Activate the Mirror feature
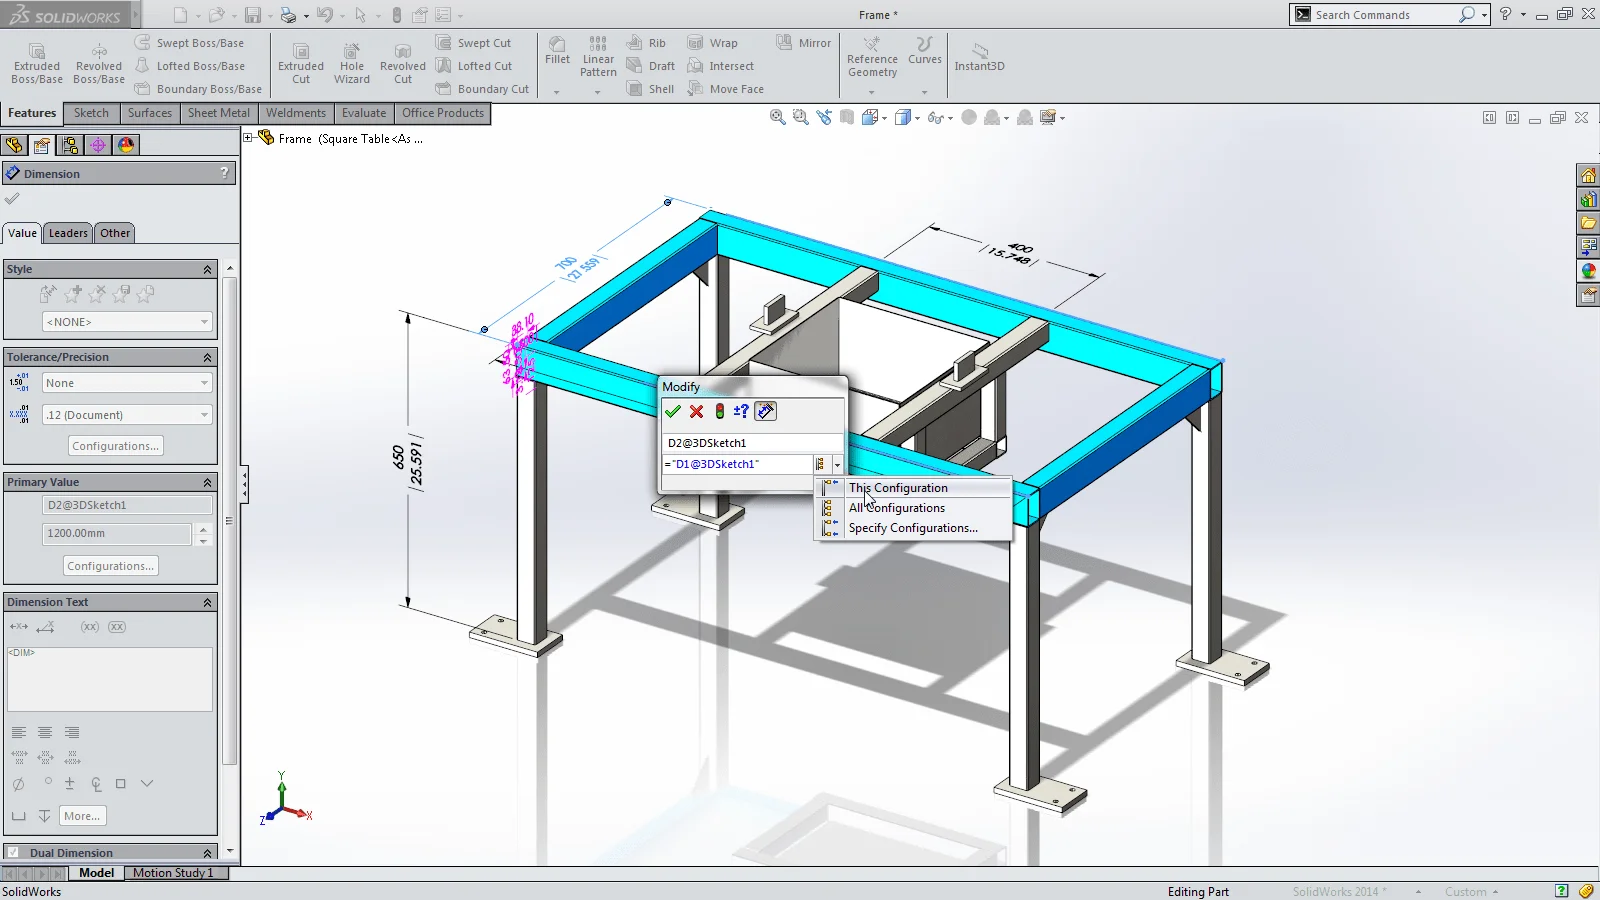 803,43
